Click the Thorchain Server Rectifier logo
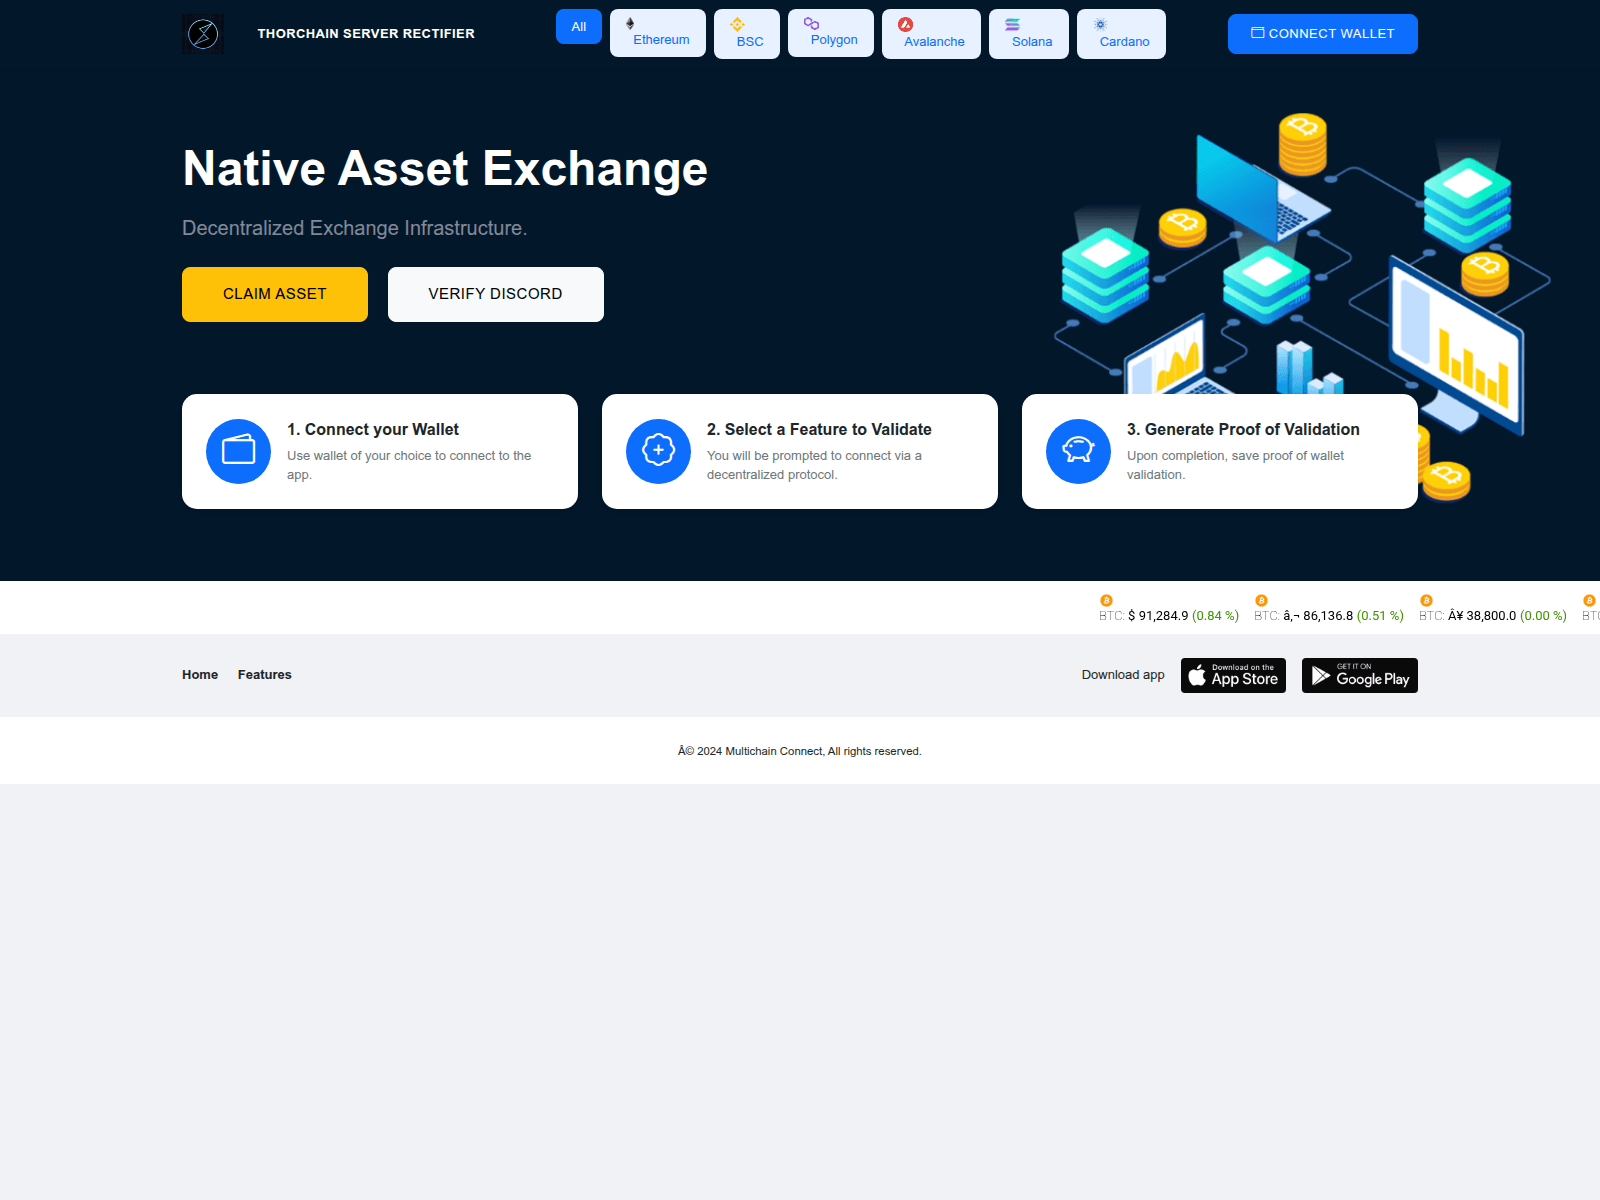The width and height of the screenshot is (1600, 1200). pyautogui.click(x=203, y=33)
